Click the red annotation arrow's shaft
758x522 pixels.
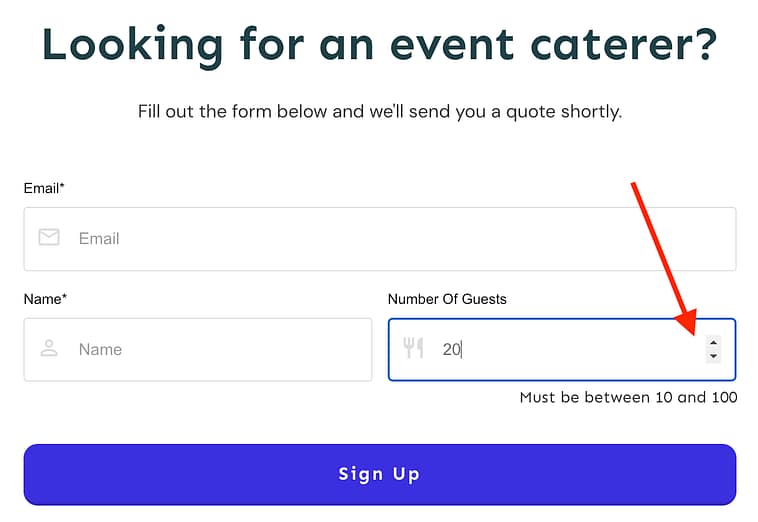coord(658,251)
